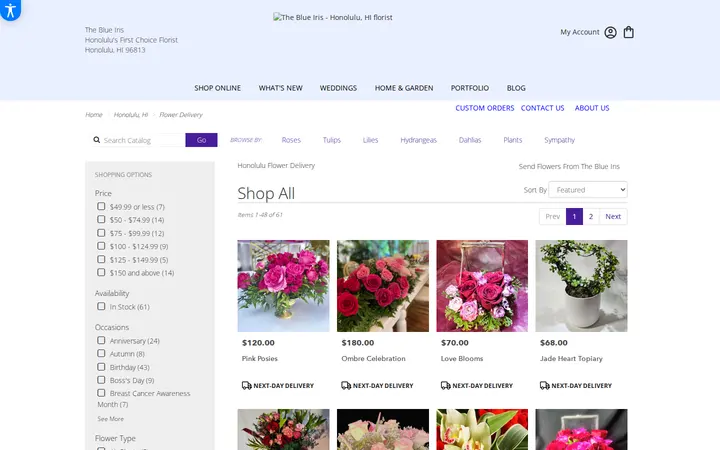This screenshot has width=720, height=450.
Task: Check the Anniversary occasion filter
Action: (x=101, y=340)
